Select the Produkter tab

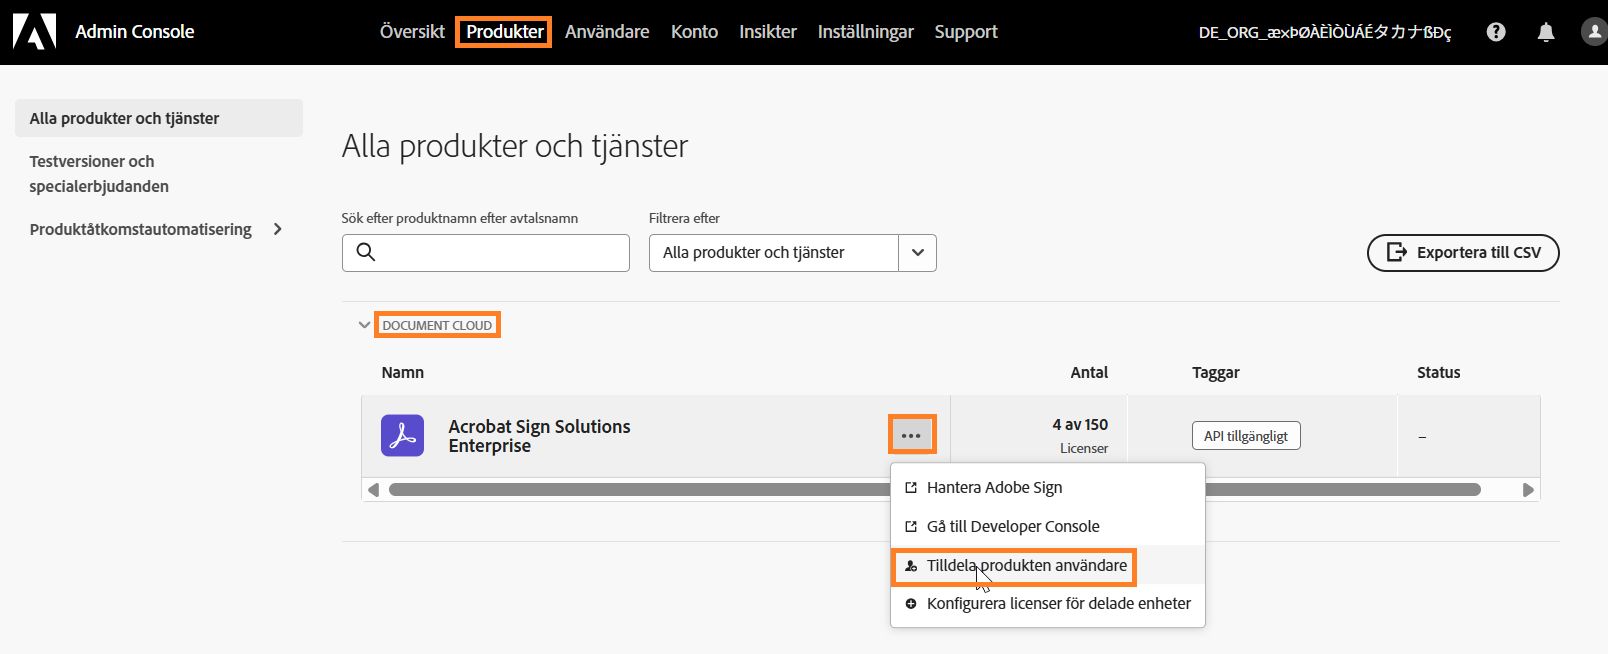[505, 32]
